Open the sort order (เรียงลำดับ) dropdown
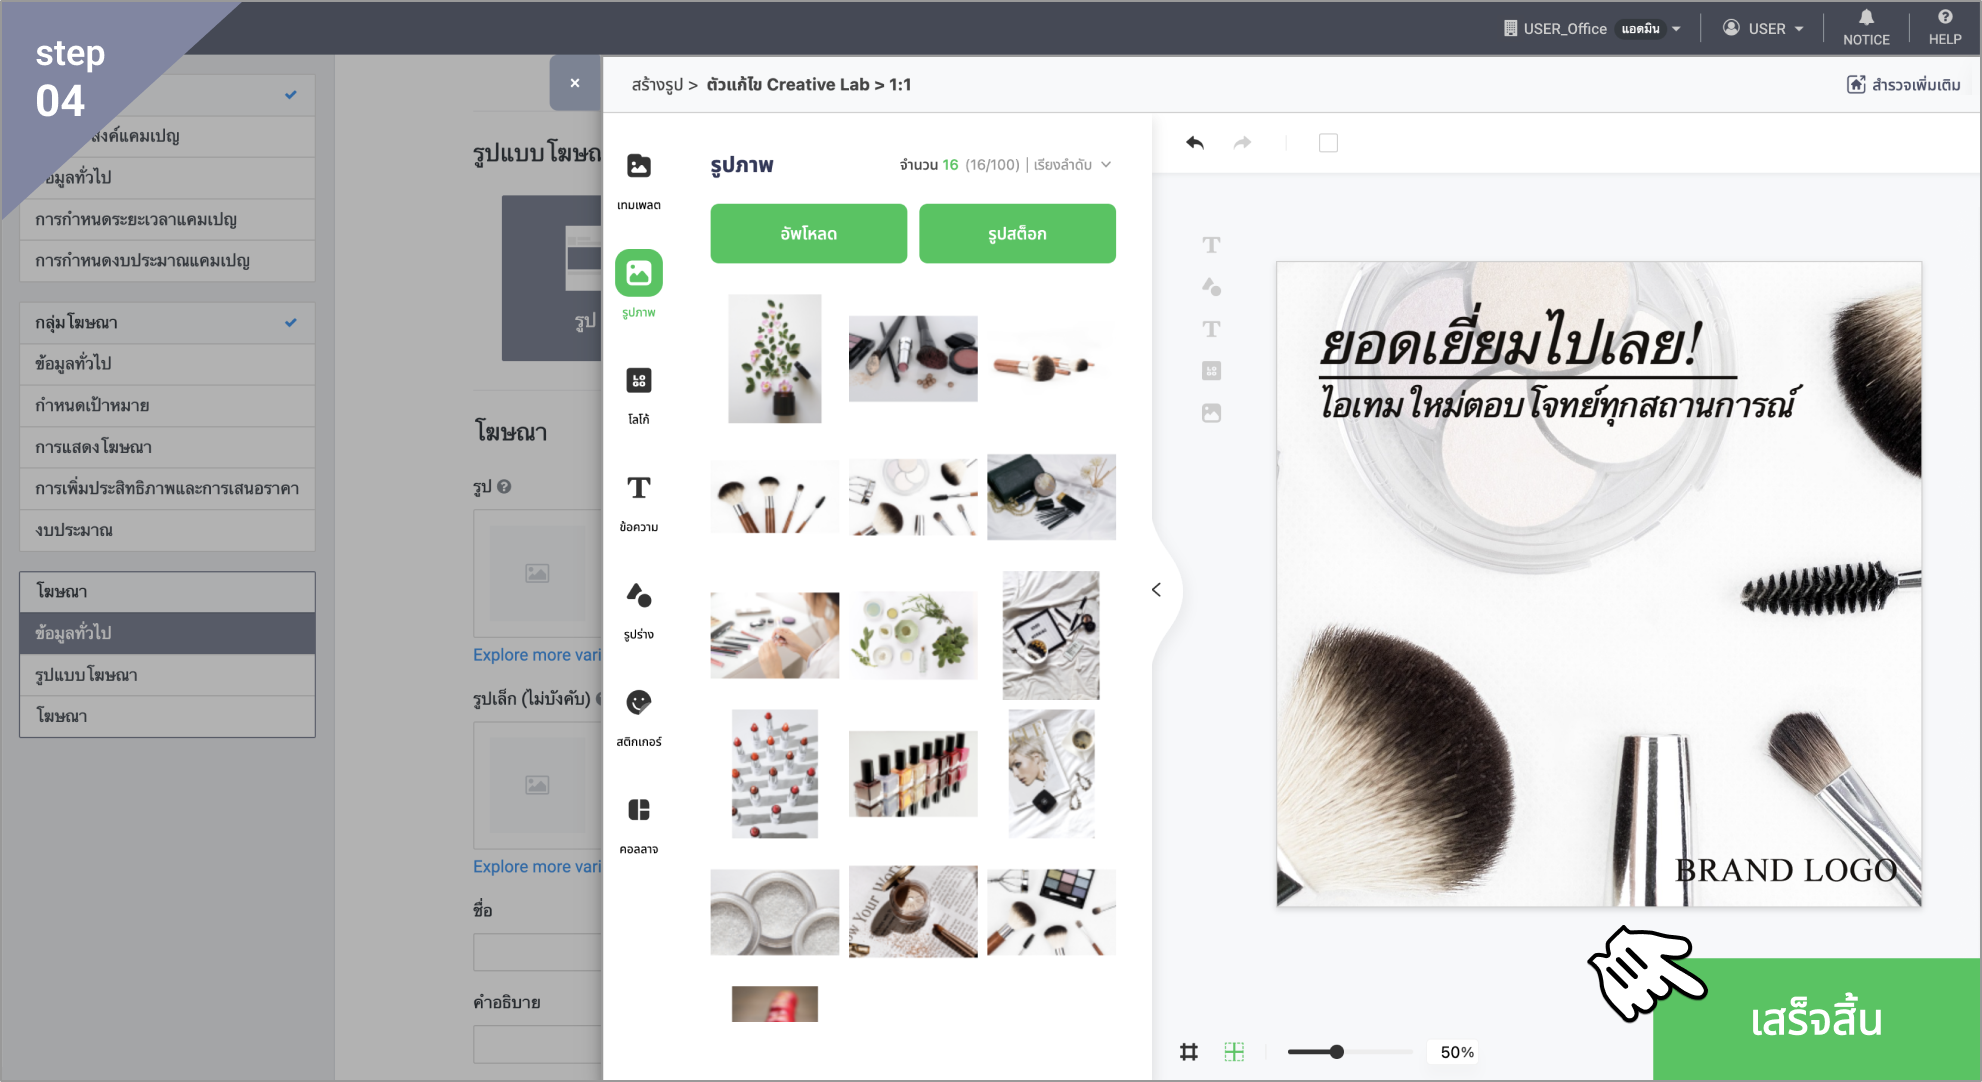The width and height of the screenshot is (1982, 1082). tap(1072, 165)
